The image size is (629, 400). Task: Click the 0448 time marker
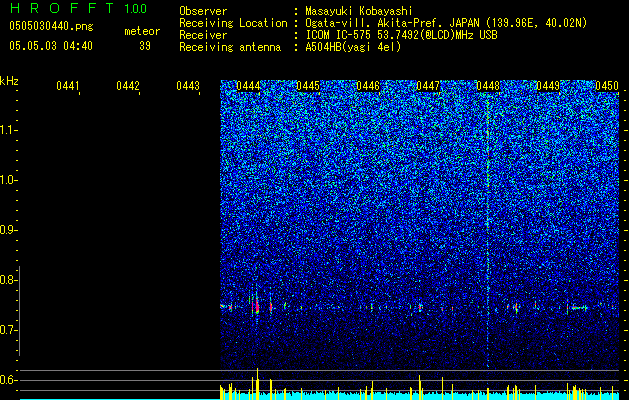[x=488, y=86]
